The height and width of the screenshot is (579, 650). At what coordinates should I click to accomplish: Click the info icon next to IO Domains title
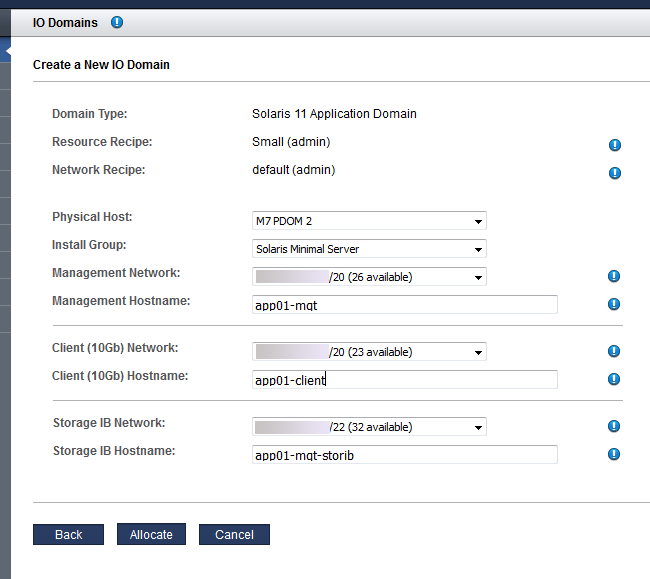pos(117,22)
